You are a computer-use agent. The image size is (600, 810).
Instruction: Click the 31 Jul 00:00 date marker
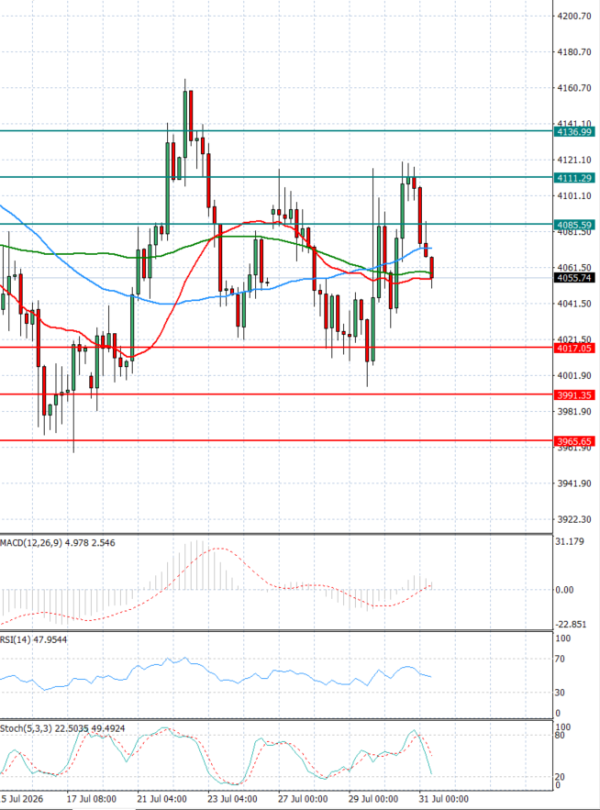[x=443, y=799]
